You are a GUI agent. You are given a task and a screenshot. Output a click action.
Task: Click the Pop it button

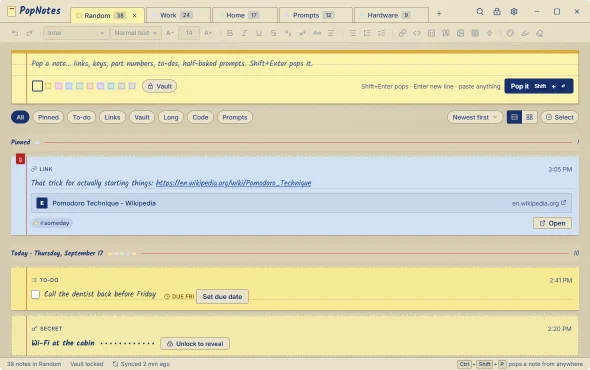click(x=538, y=86)
